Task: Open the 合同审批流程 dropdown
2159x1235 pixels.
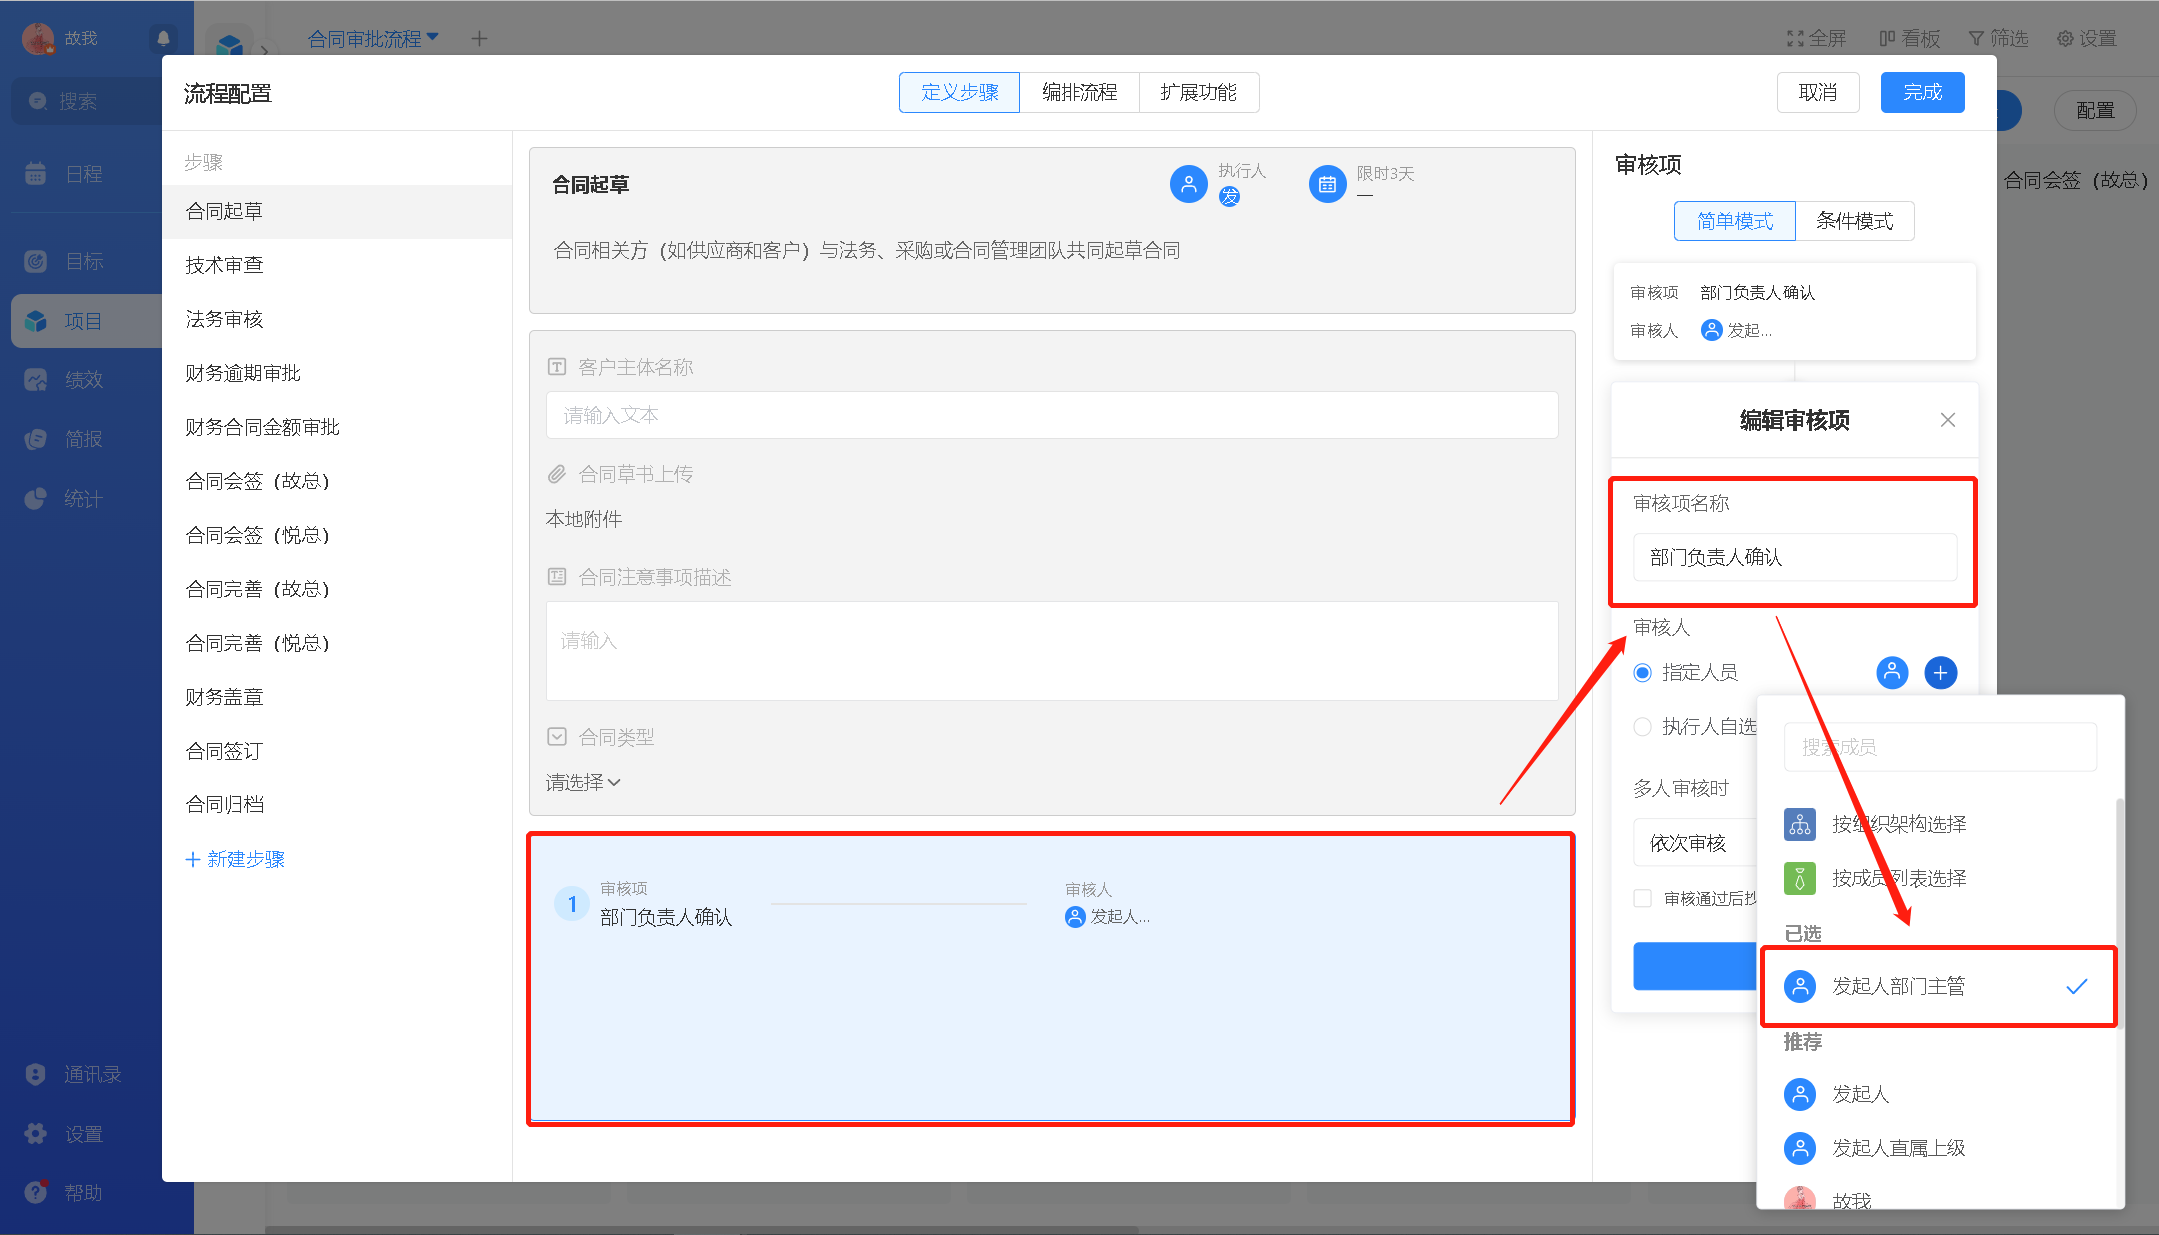Action: pyautogui.click(x=373, y=39)
